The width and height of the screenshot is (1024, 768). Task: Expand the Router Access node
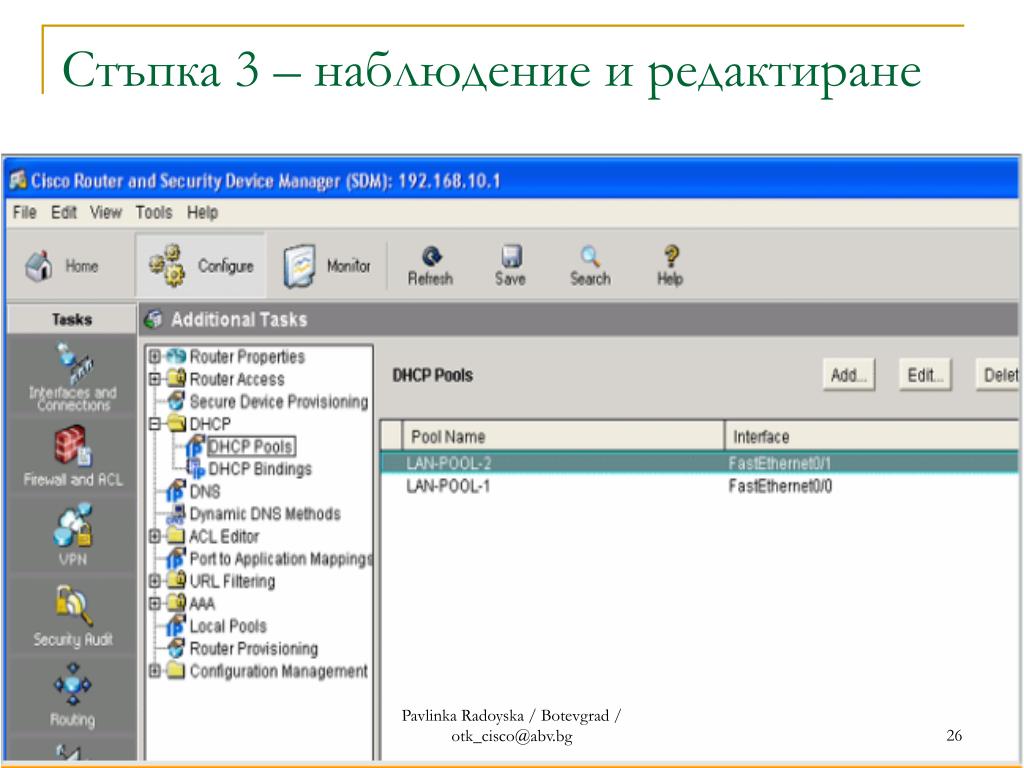coord(155,379)
